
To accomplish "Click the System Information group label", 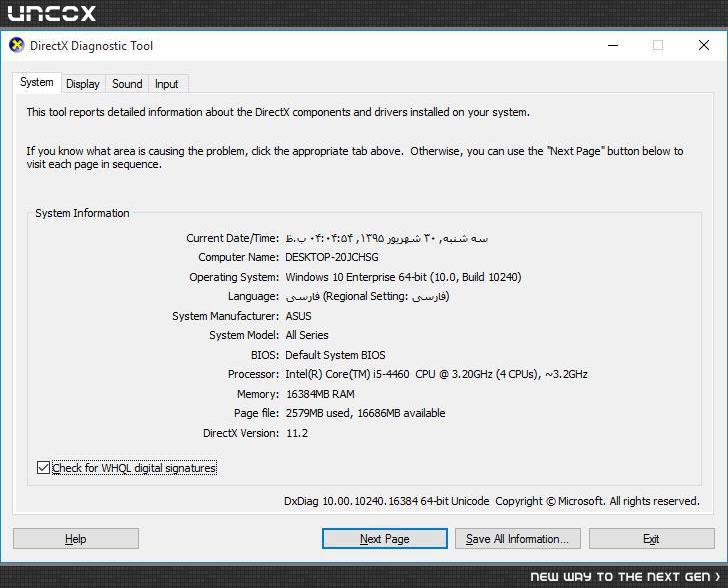I will click(x=82, y=213).
